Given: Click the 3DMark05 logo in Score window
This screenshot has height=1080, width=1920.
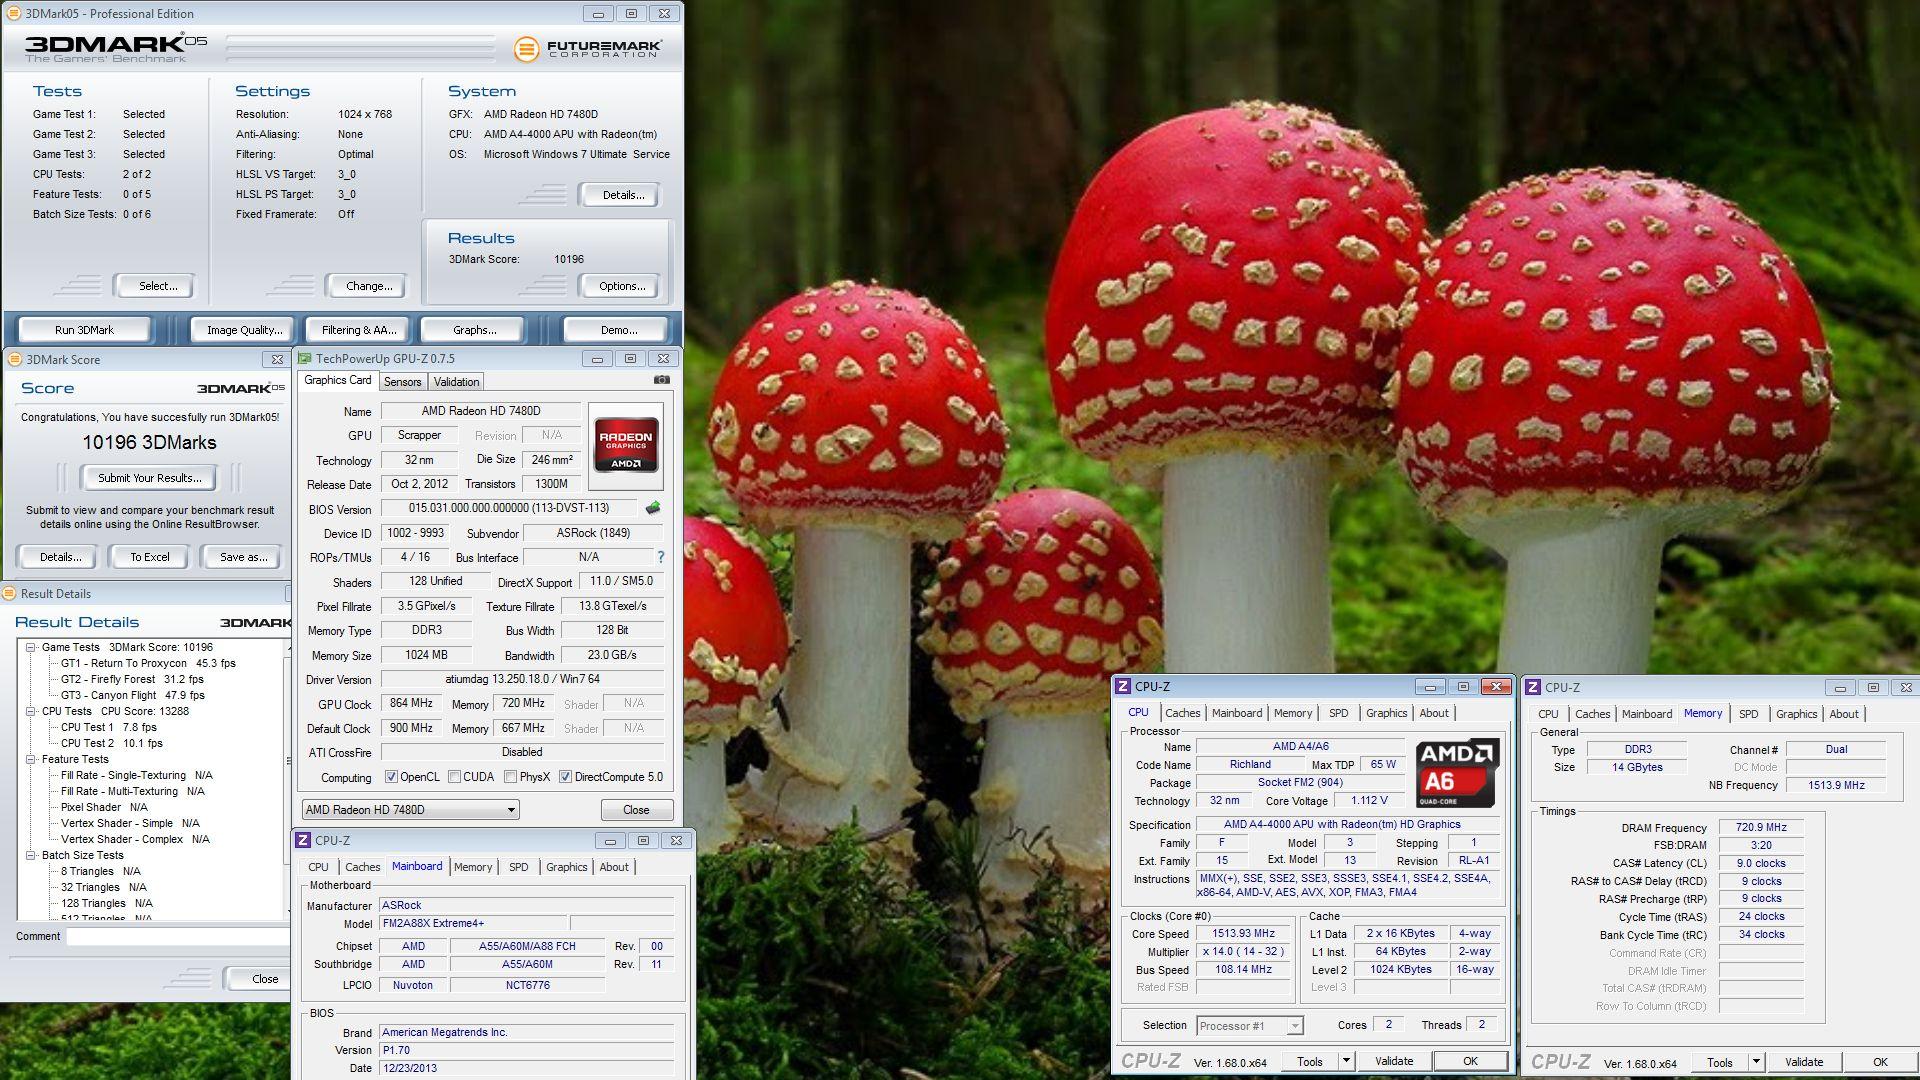Looking at the screenshot, I should (240, 388).
